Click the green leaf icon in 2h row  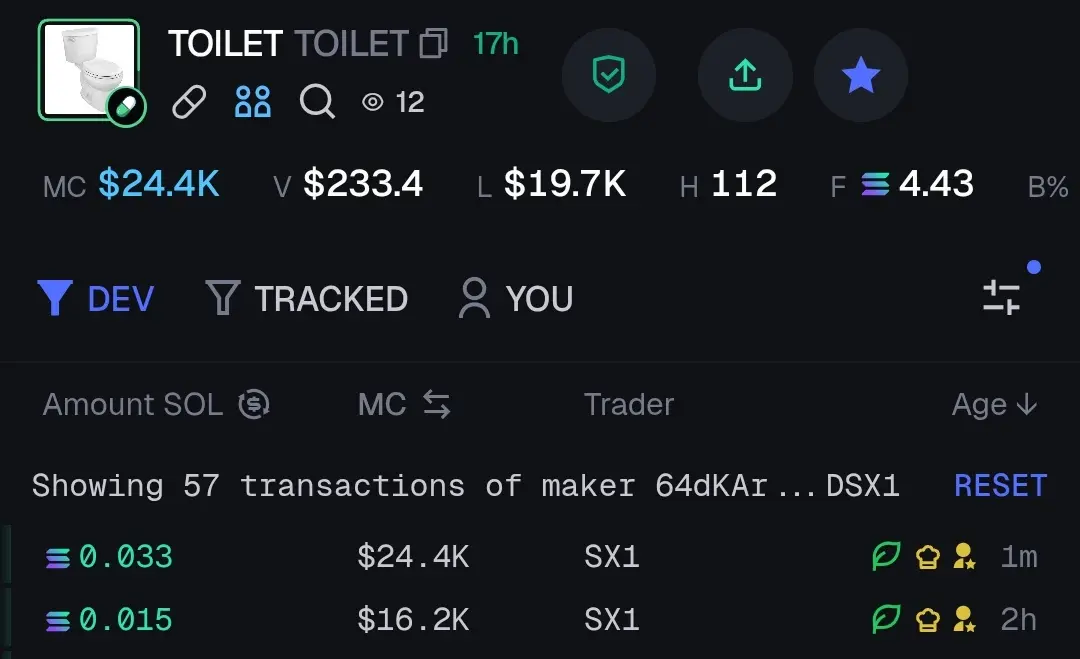coord(886,619)
